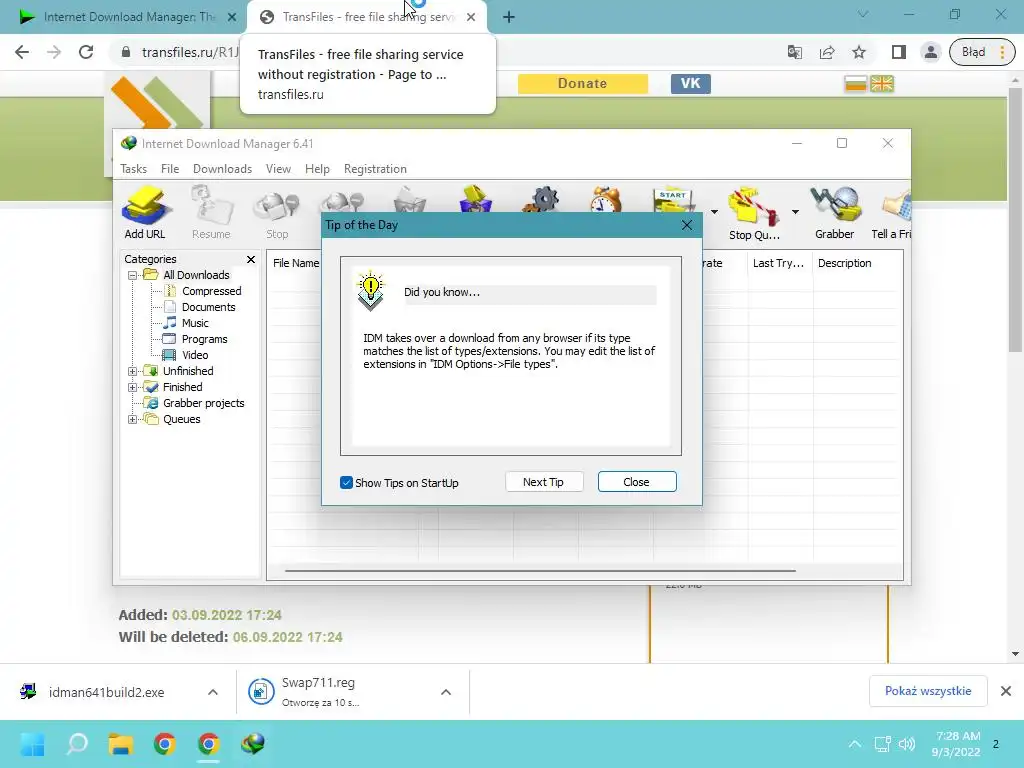The image size is (1024, 768).
Task: Click the Stop toolbar icon
Action: 277,212
